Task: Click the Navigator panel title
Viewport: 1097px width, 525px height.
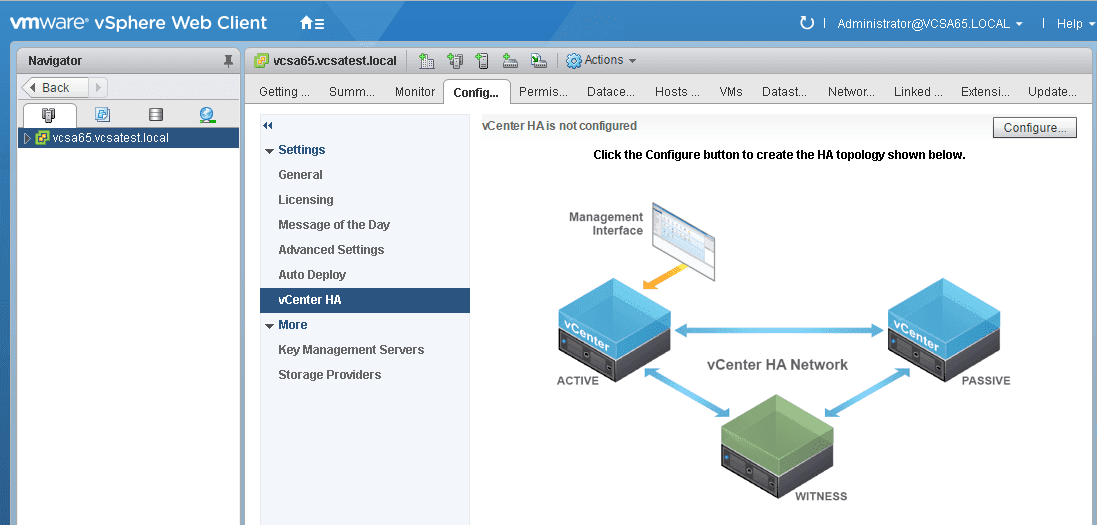Action: click(x=55, y=61)
